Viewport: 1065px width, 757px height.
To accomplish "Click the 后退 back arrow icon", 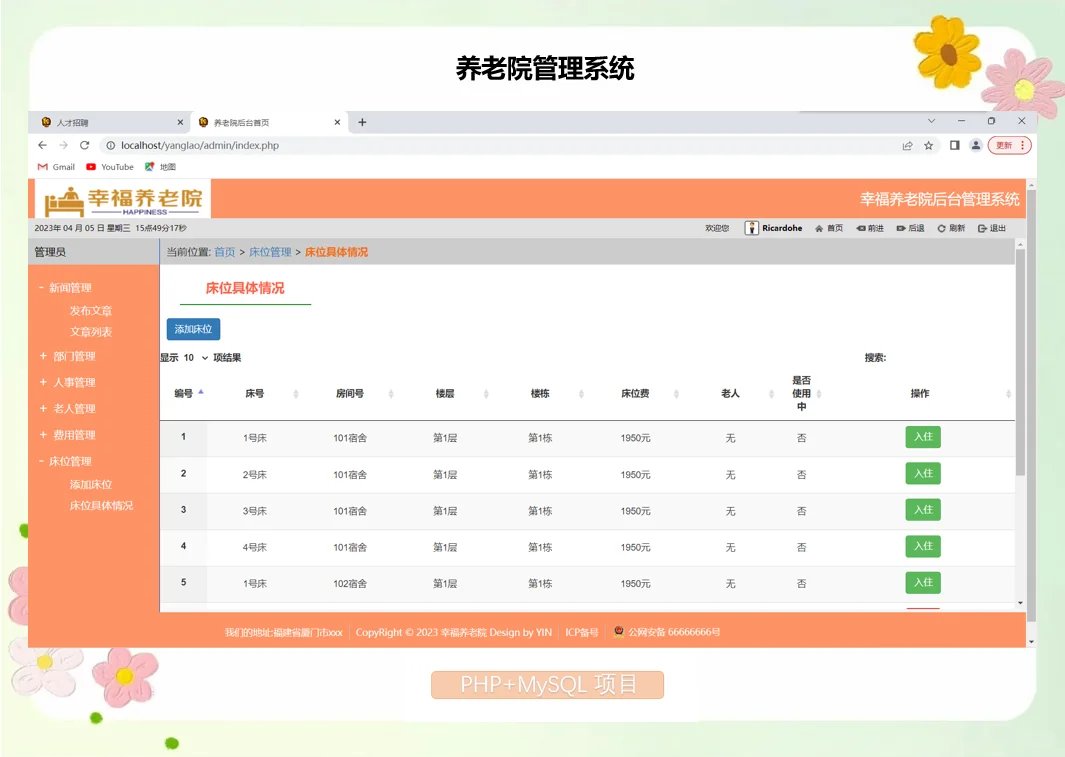I will (x=899, y=228).
